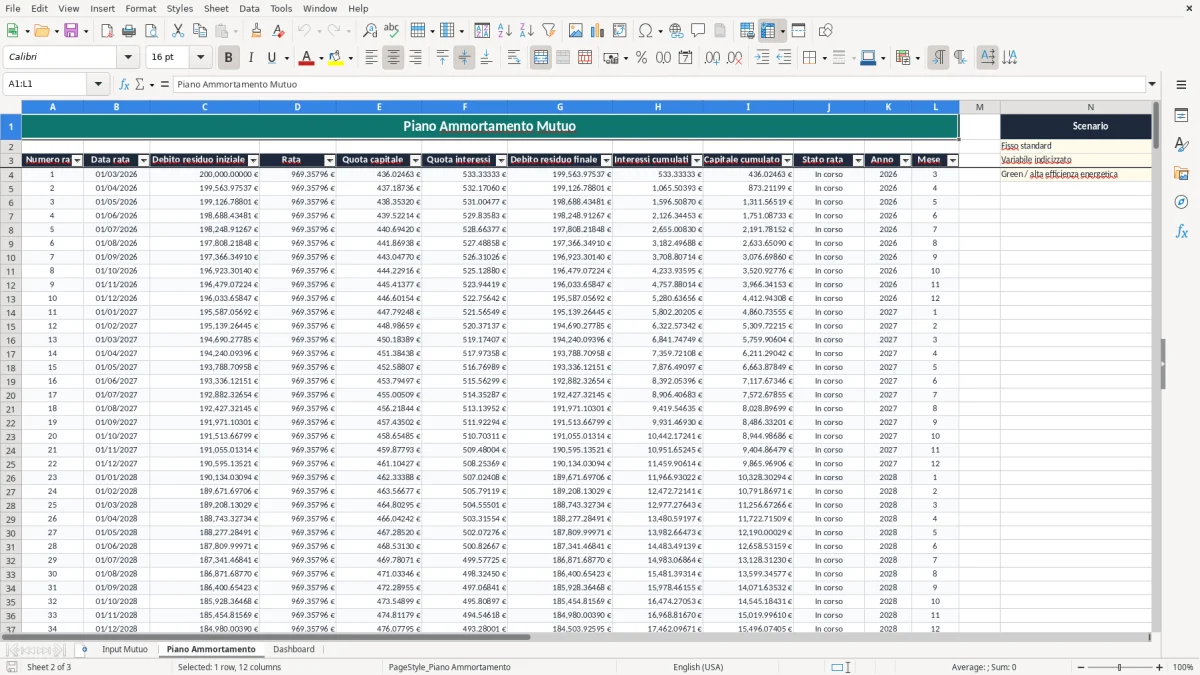Open filter dropdown for Stato rata column
Image resolution: width=1200 pixels, height=675 pixels.
(x=858, y=160)
